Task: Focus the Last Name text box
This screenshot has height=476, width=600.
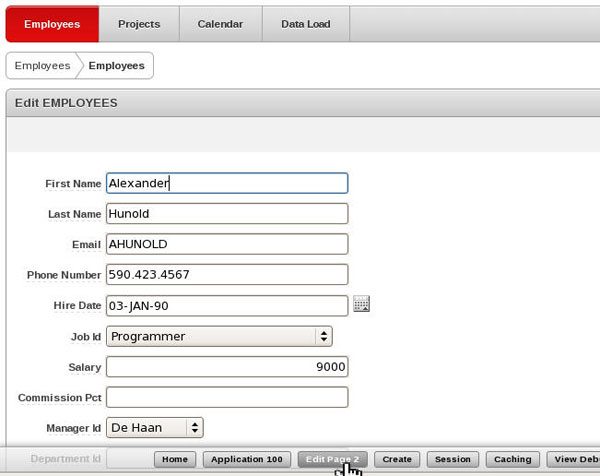Action: coord(227,214)
